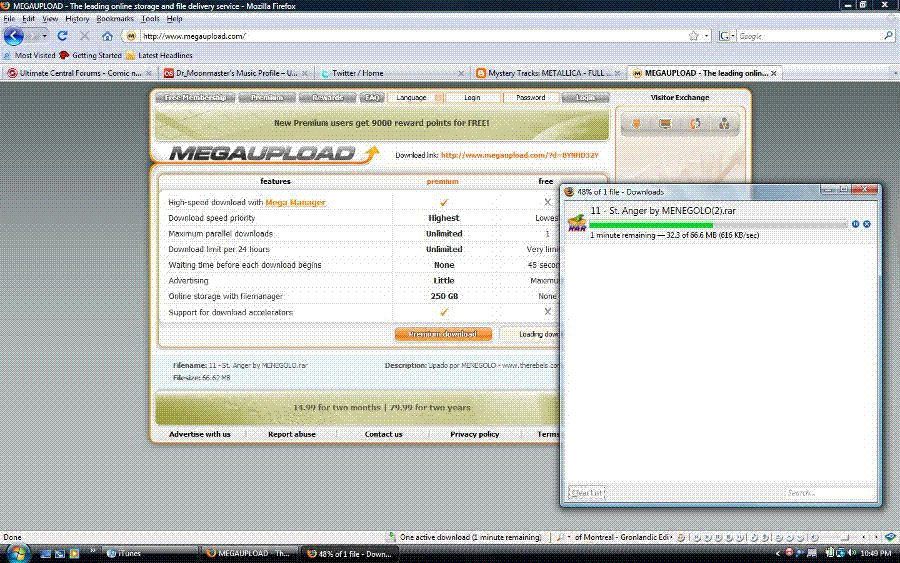
Task: Click the 9000 reward points banner
Action: 382,123
